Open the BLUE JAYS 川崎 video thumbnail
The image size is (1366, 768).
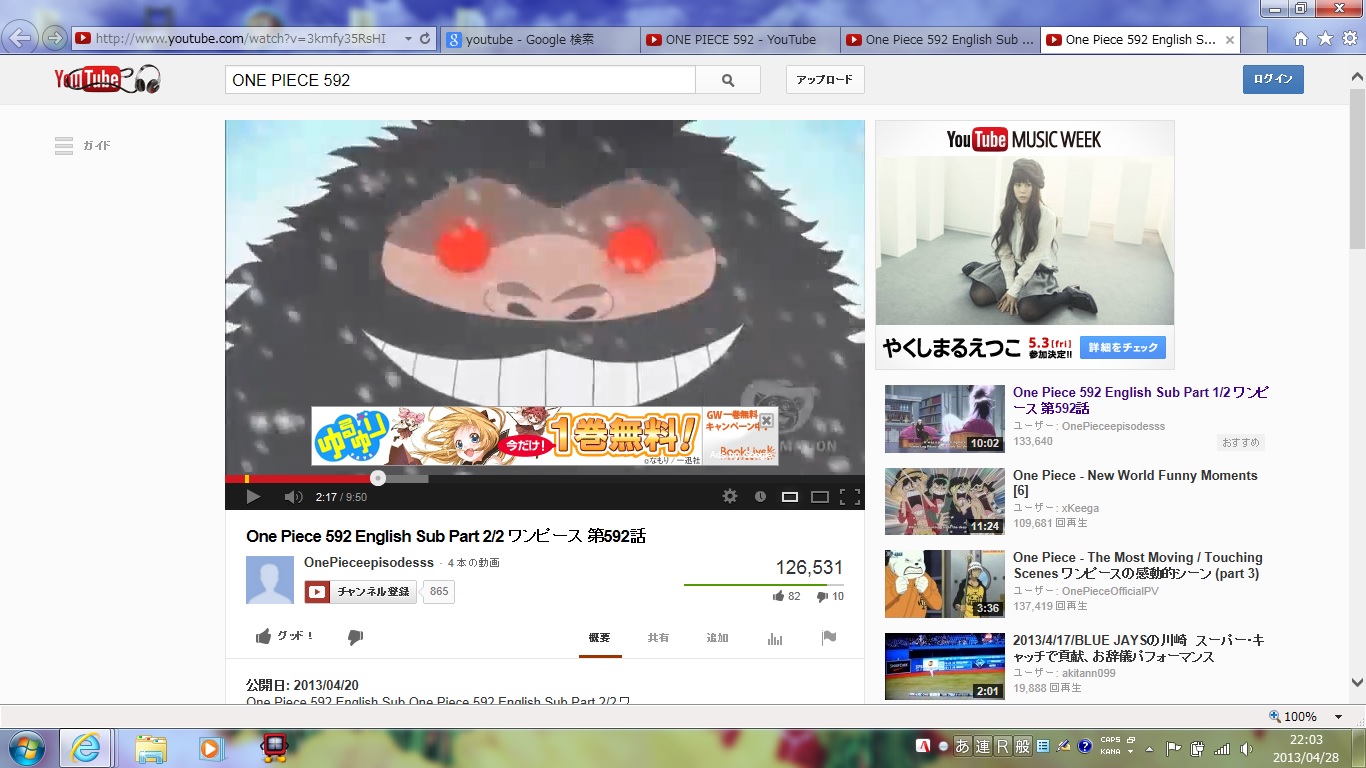click(x=945, y=666)
